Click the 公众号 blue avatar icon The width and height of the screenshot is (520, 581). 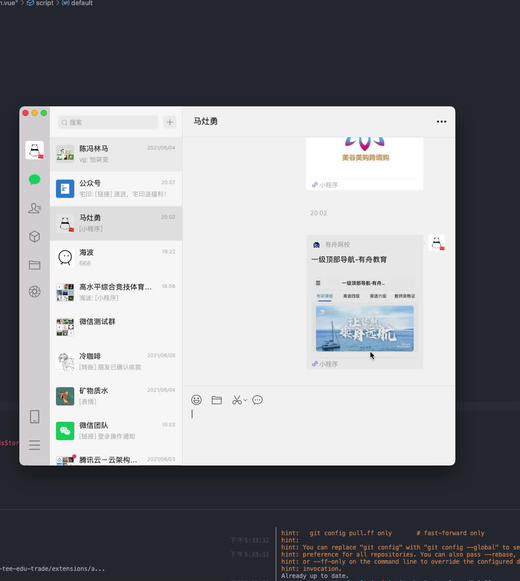pos(65,189)
